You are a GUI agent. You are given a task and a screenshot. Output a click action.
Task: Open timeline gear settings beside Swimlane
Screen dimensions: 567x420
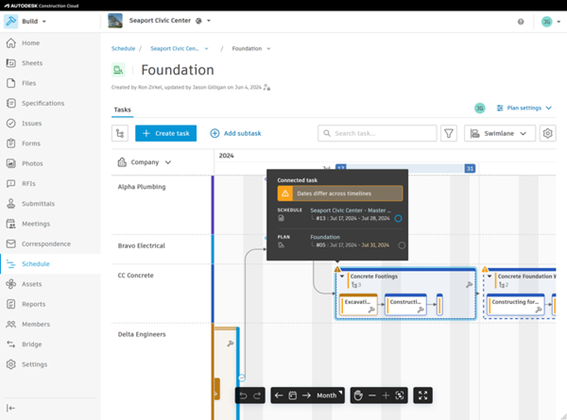[x=547, y=133]
